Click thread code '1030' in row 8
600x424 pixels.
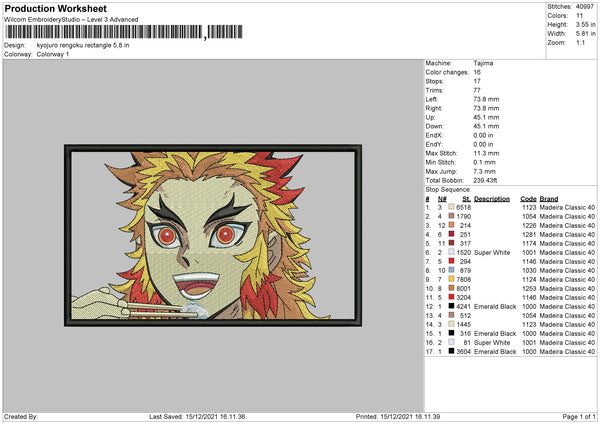click(x=529, y=270)
